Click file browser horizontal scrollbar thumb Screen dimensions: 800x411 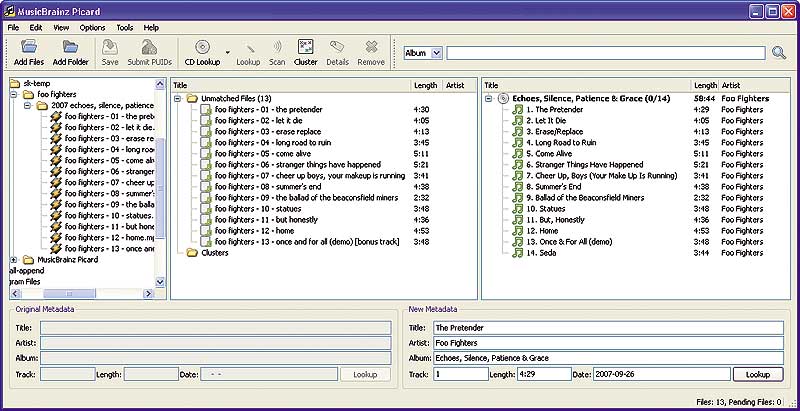click(69, 294)
